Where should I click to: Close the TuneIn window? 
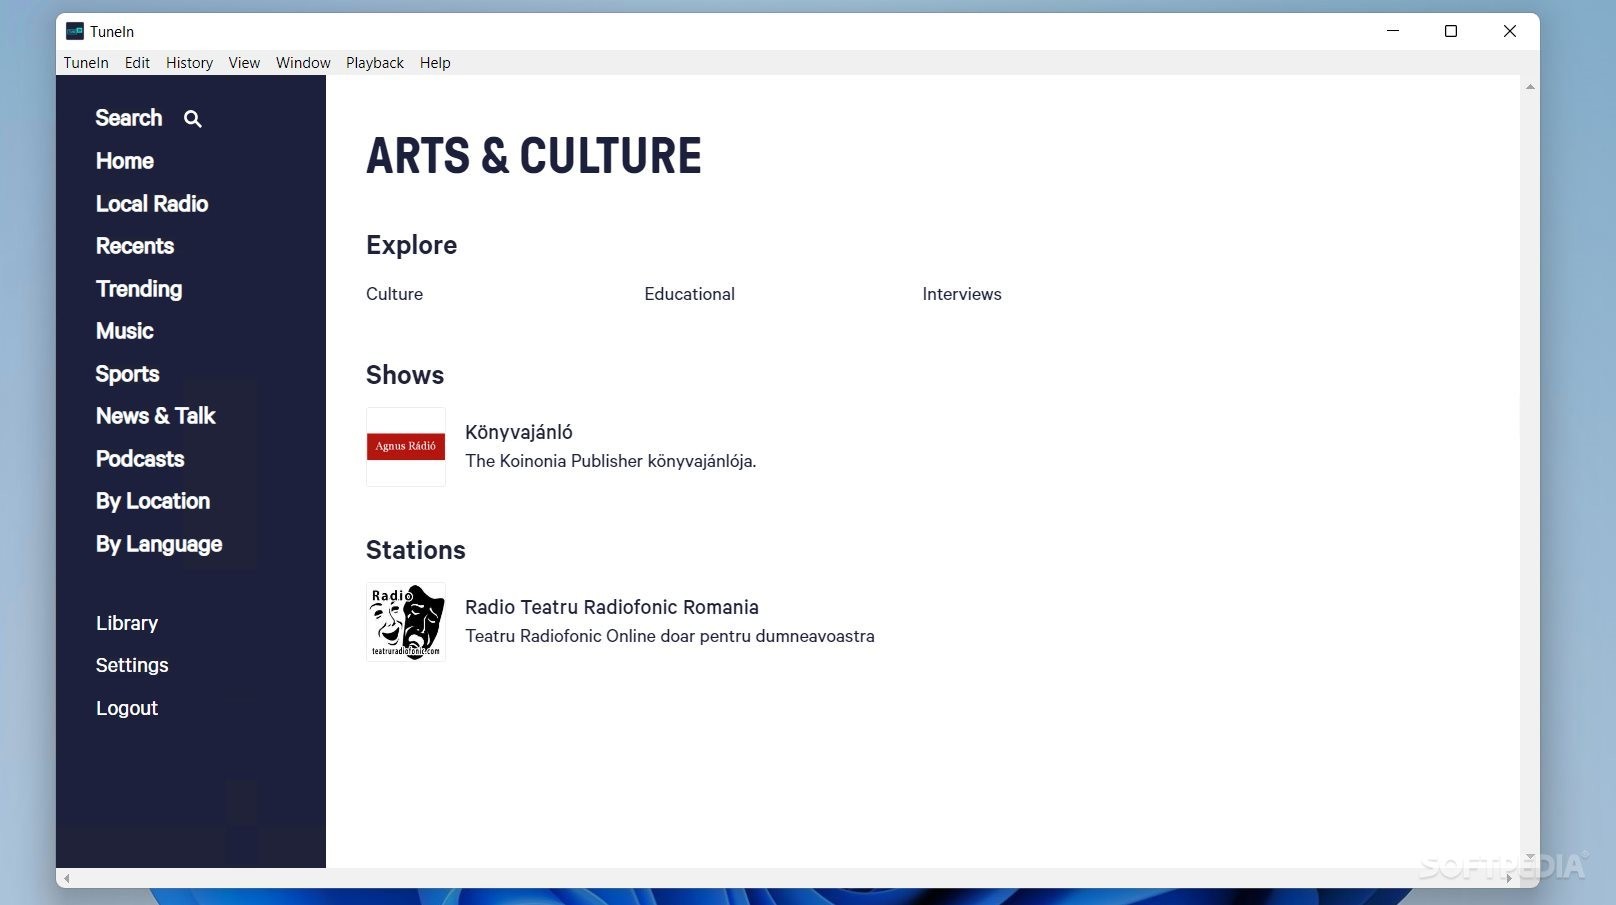coord(1510,31)
